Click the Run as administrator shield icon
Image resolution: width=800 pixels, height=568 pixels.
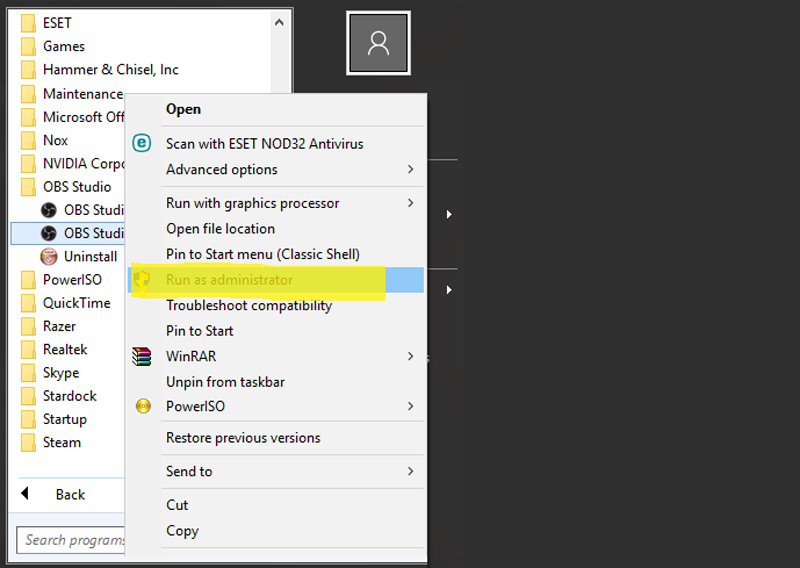[143, 280]
